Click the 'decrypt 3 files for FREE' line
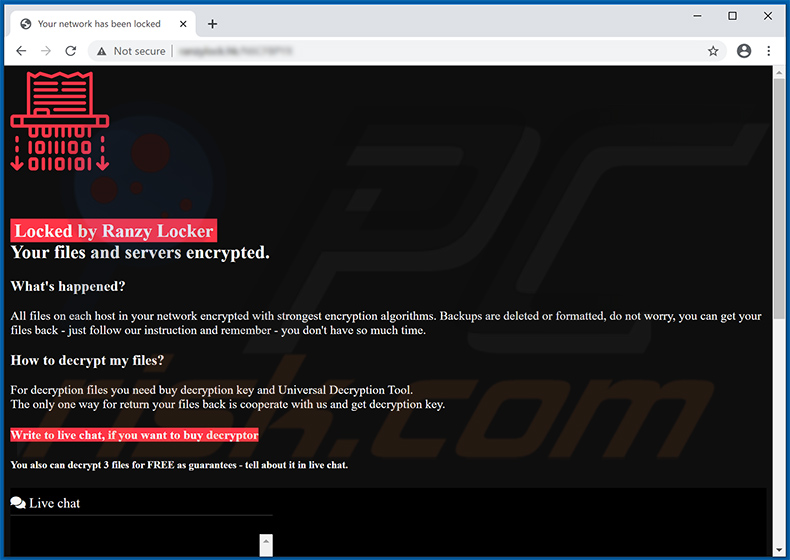 179,465
